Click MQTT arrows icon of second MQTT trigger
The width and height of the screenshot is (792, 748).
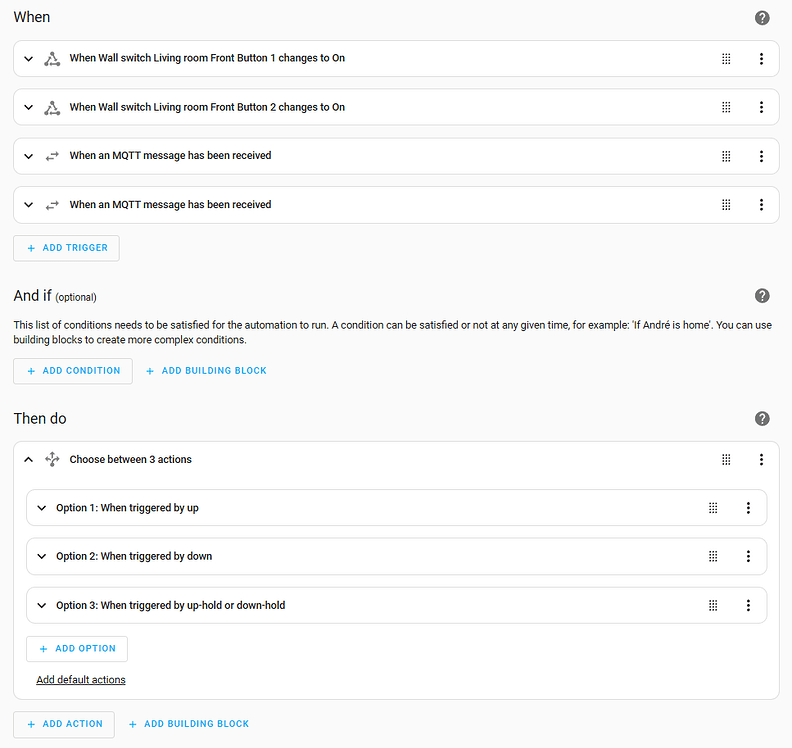click(52, 205)
